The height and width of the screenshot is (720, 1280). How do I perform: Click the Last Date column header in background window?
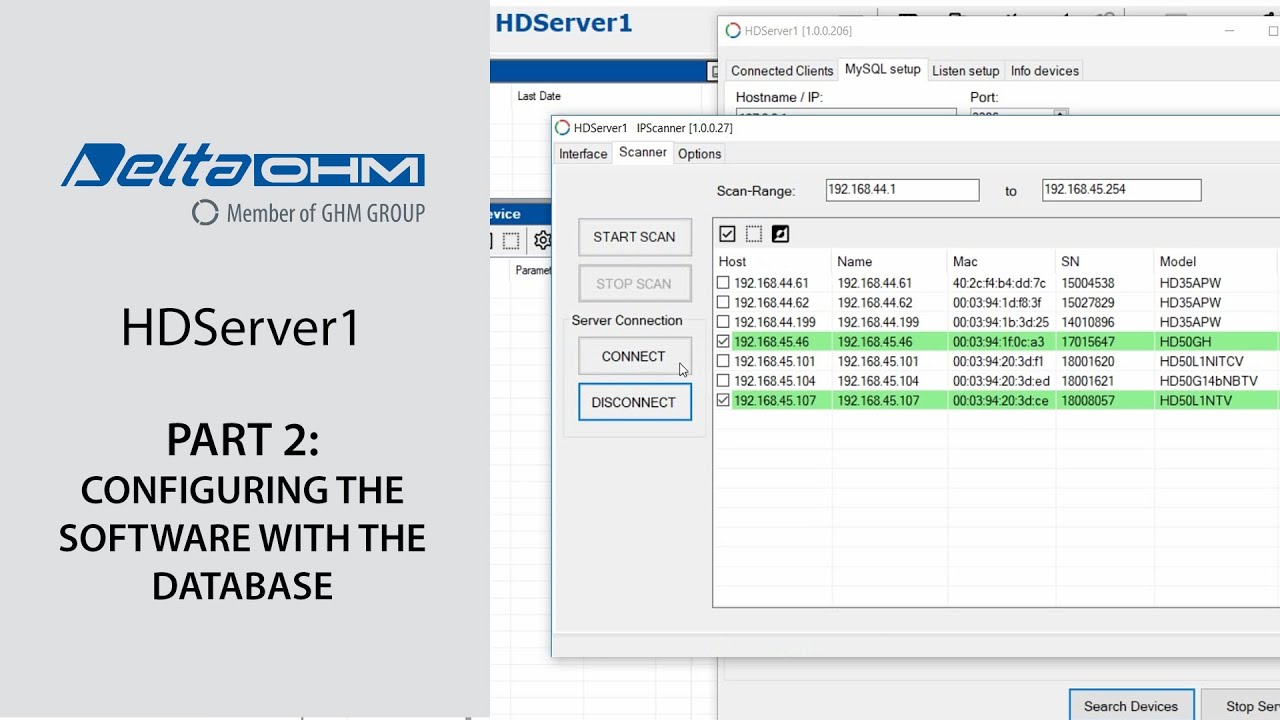point(539,96)
